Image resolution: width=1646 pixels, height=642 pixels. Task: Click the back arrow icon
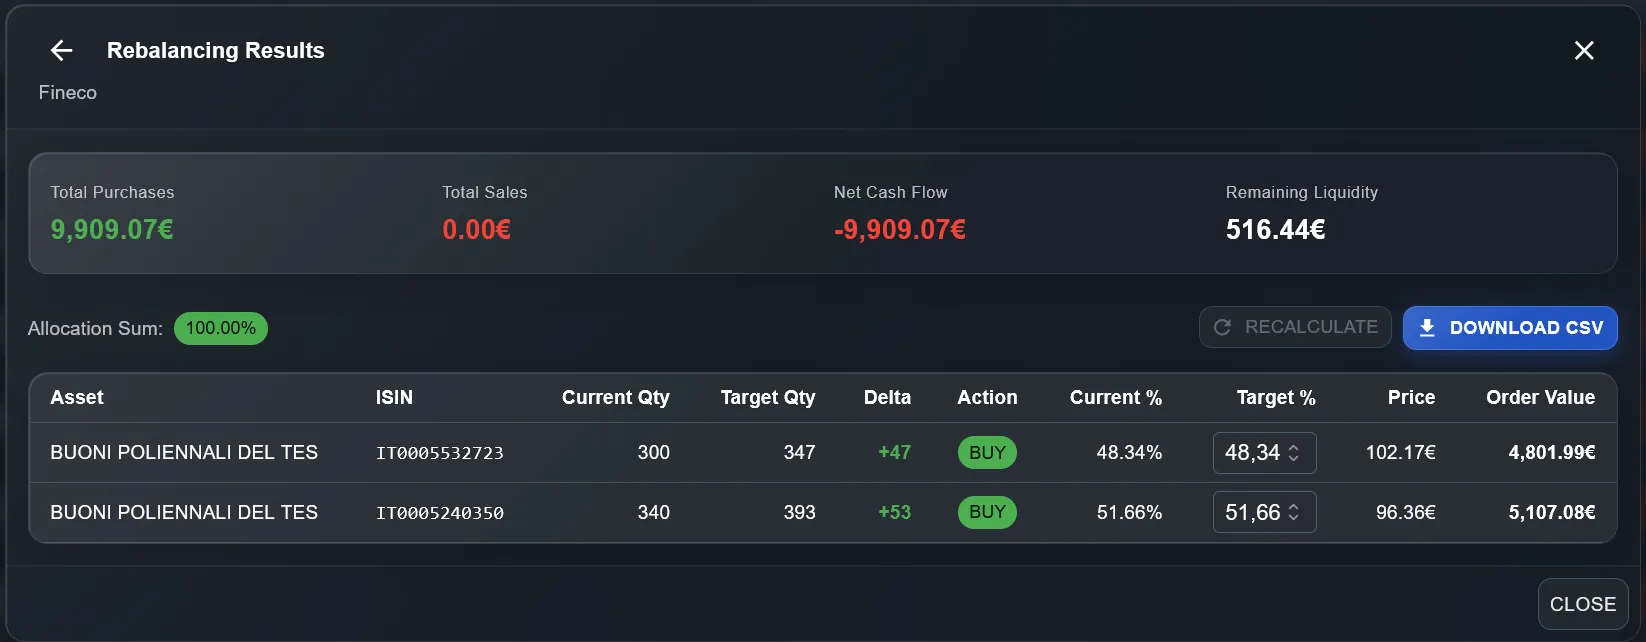click(x=62, y=50)
